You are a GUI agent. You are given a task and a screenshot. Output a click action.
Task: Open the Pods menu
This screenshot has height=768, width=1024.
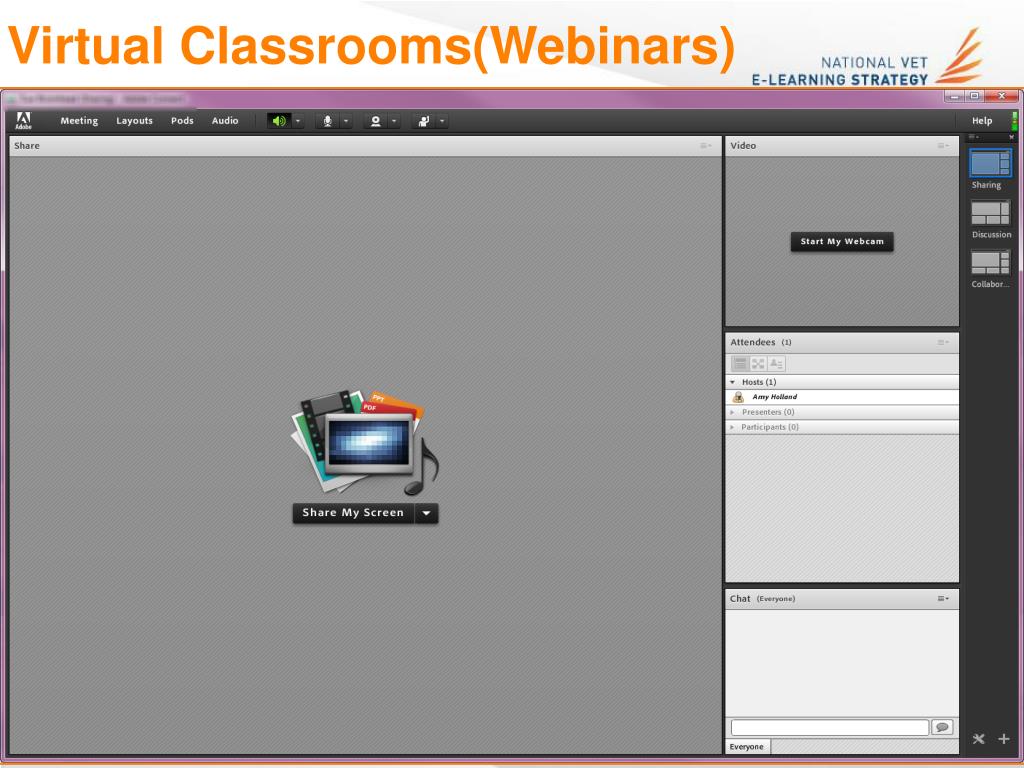point(182,121)
